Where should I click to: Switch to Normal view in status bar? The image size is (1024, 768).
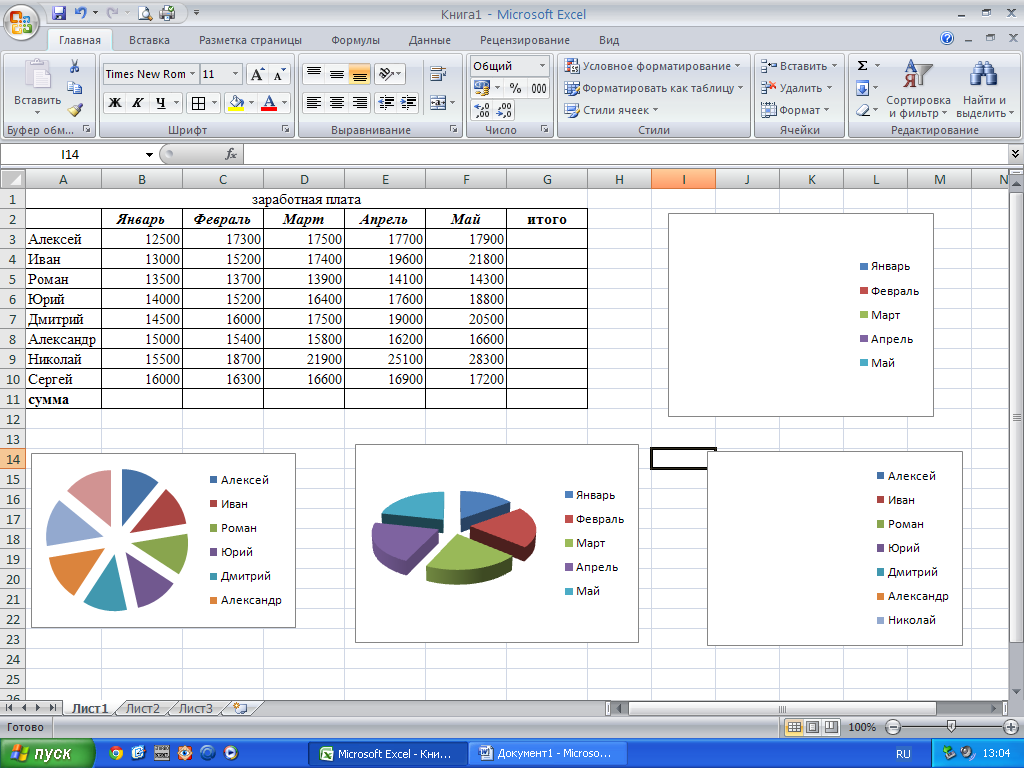pos(793,727)
